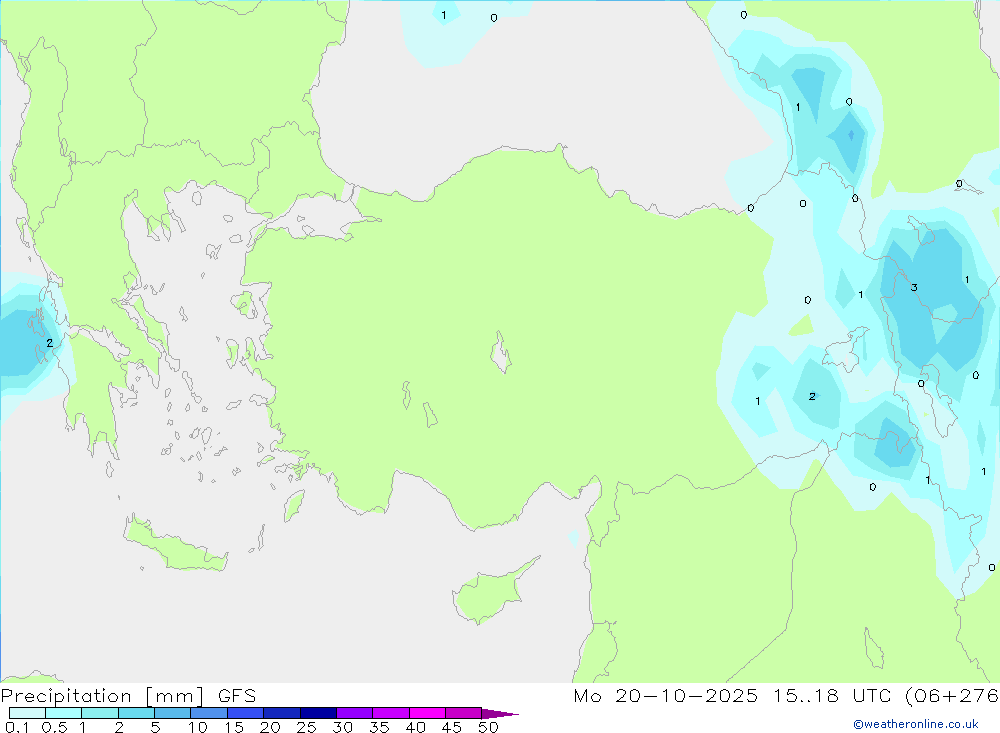Click the forecast date 'Mo 20-10-2025 15..18 UTC'
This screenshot has height=733, width=1000.
tap(732, 696)
